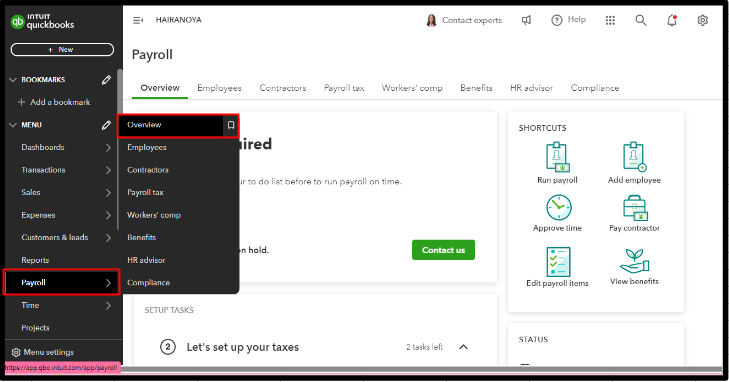Collapse the Let's set up your taxes section
The image size is (729, 382).
click(464, 347)
